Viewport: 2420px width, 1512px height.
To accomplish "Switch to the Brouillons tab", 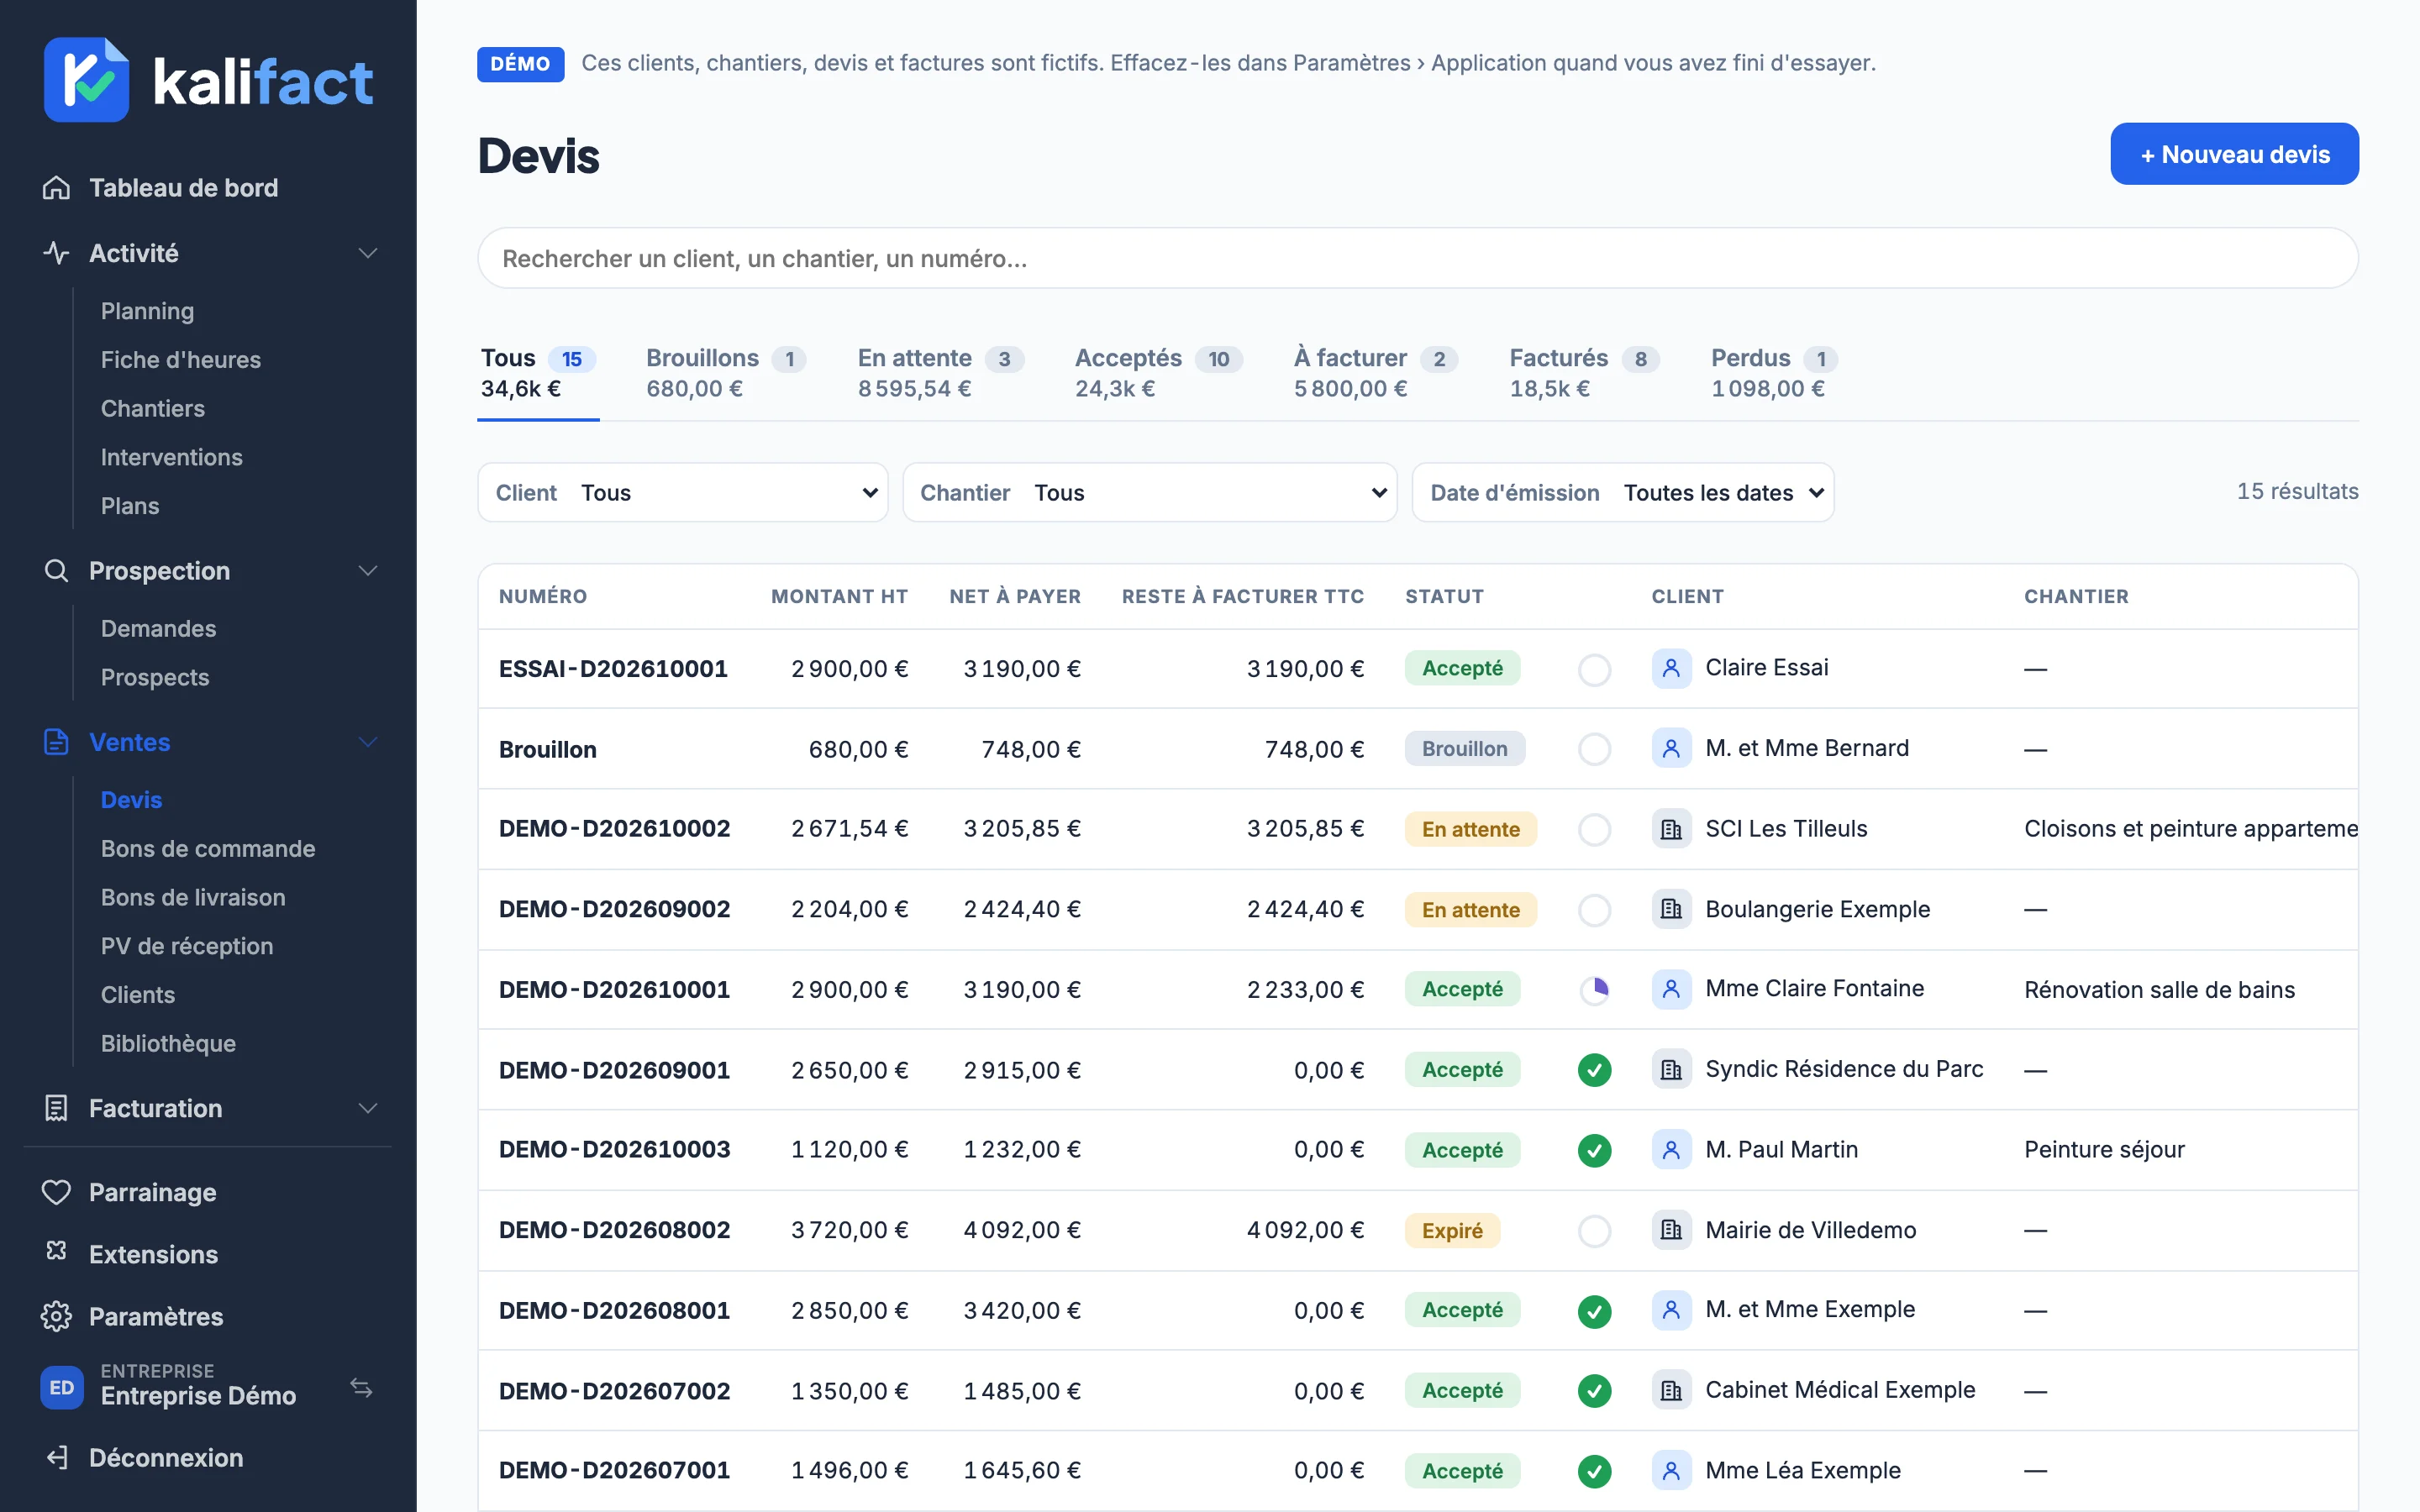I will point(726,373).
